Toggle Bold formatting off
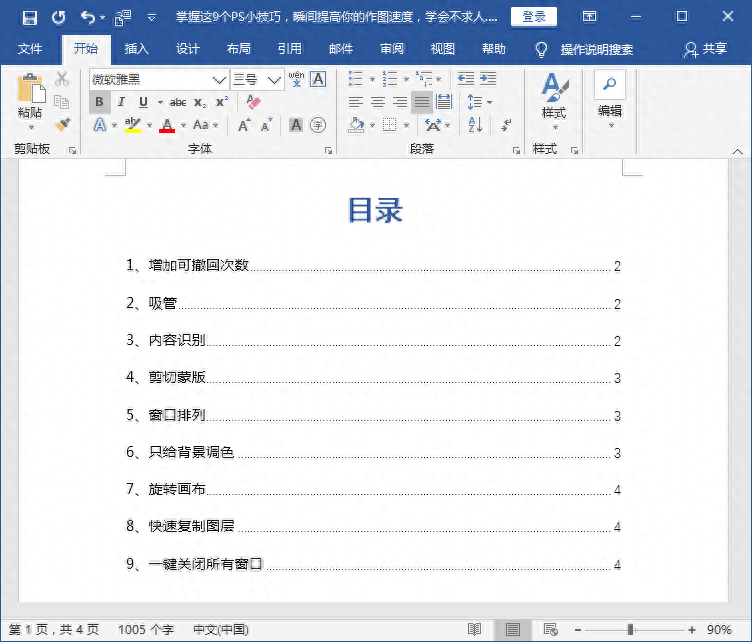The image size is (752, 642). click(99, 102)
